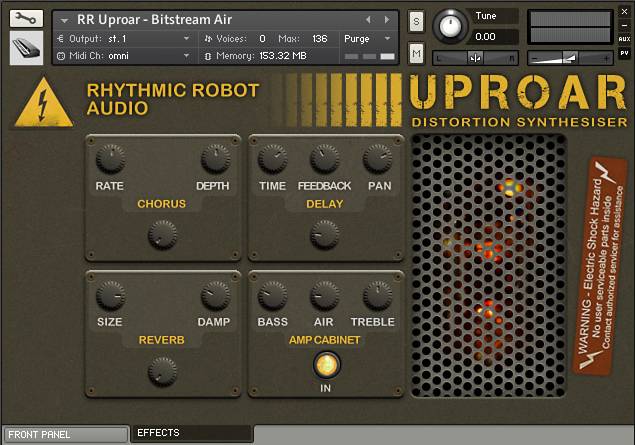
Task: Switch to the EFFECTS tab
Action: (x=192, y=433)
